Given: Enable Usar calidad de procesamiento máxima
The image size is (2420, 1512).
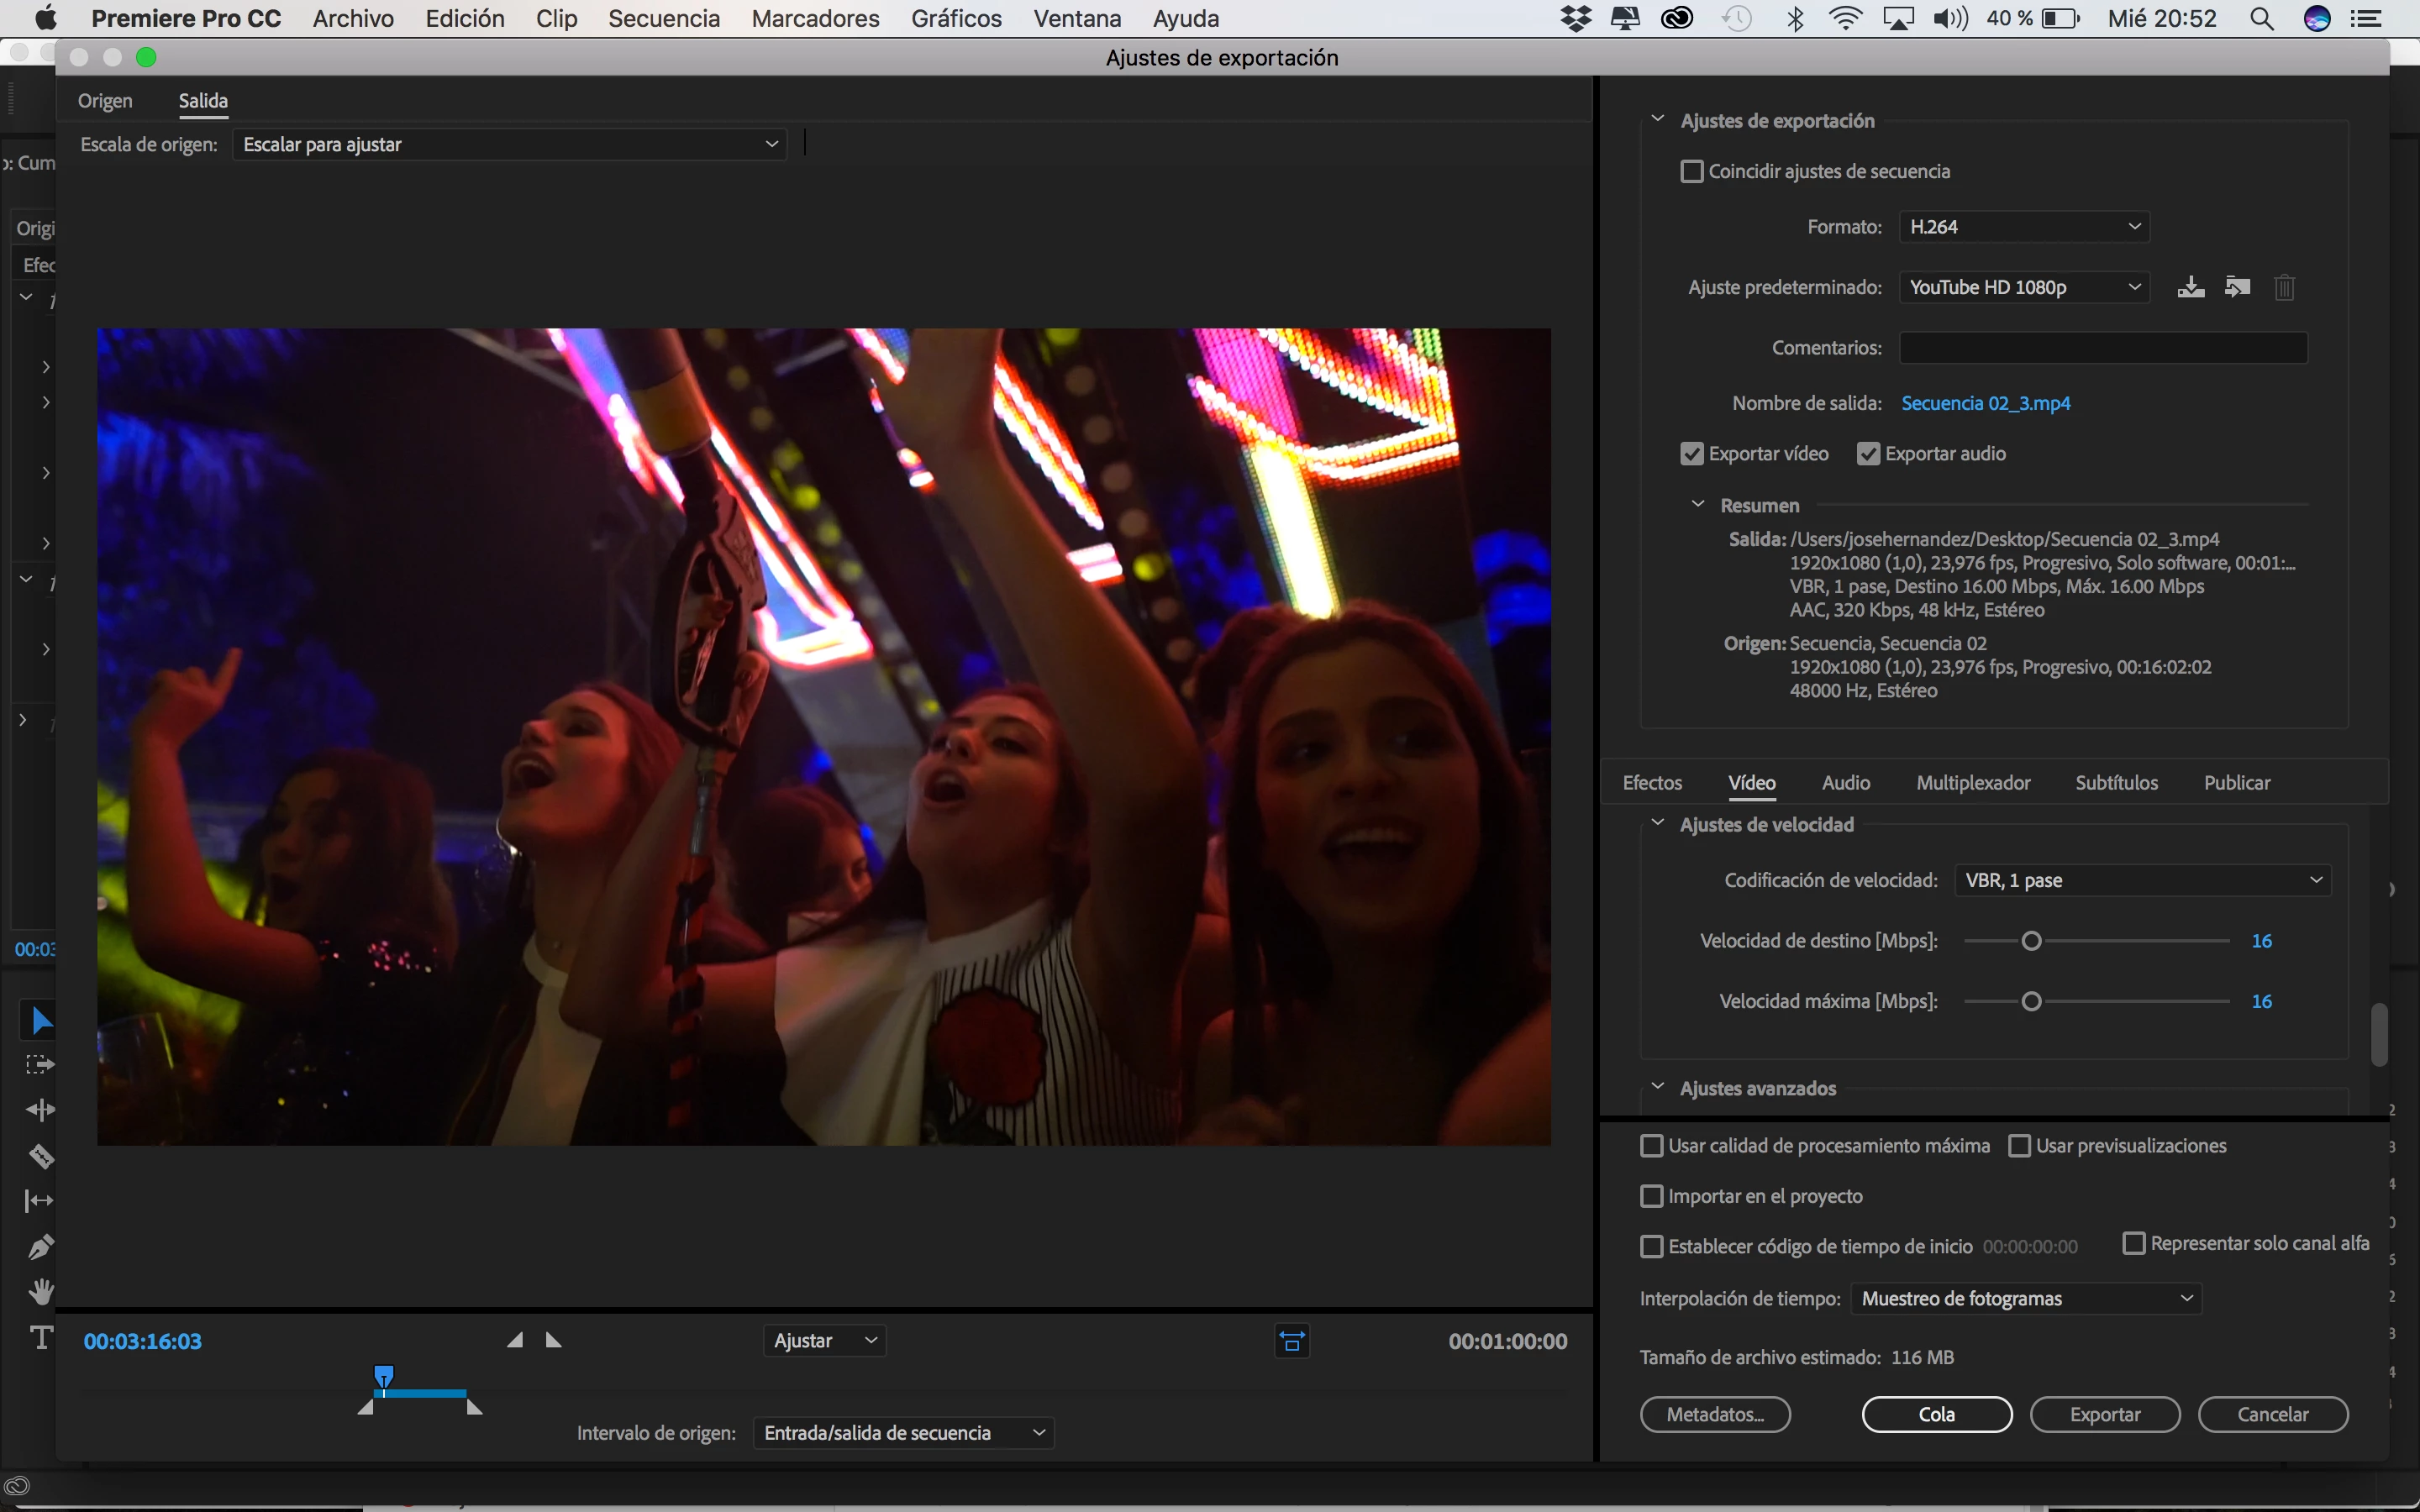Looking at the screenshot, I should pos(1652,1146).
